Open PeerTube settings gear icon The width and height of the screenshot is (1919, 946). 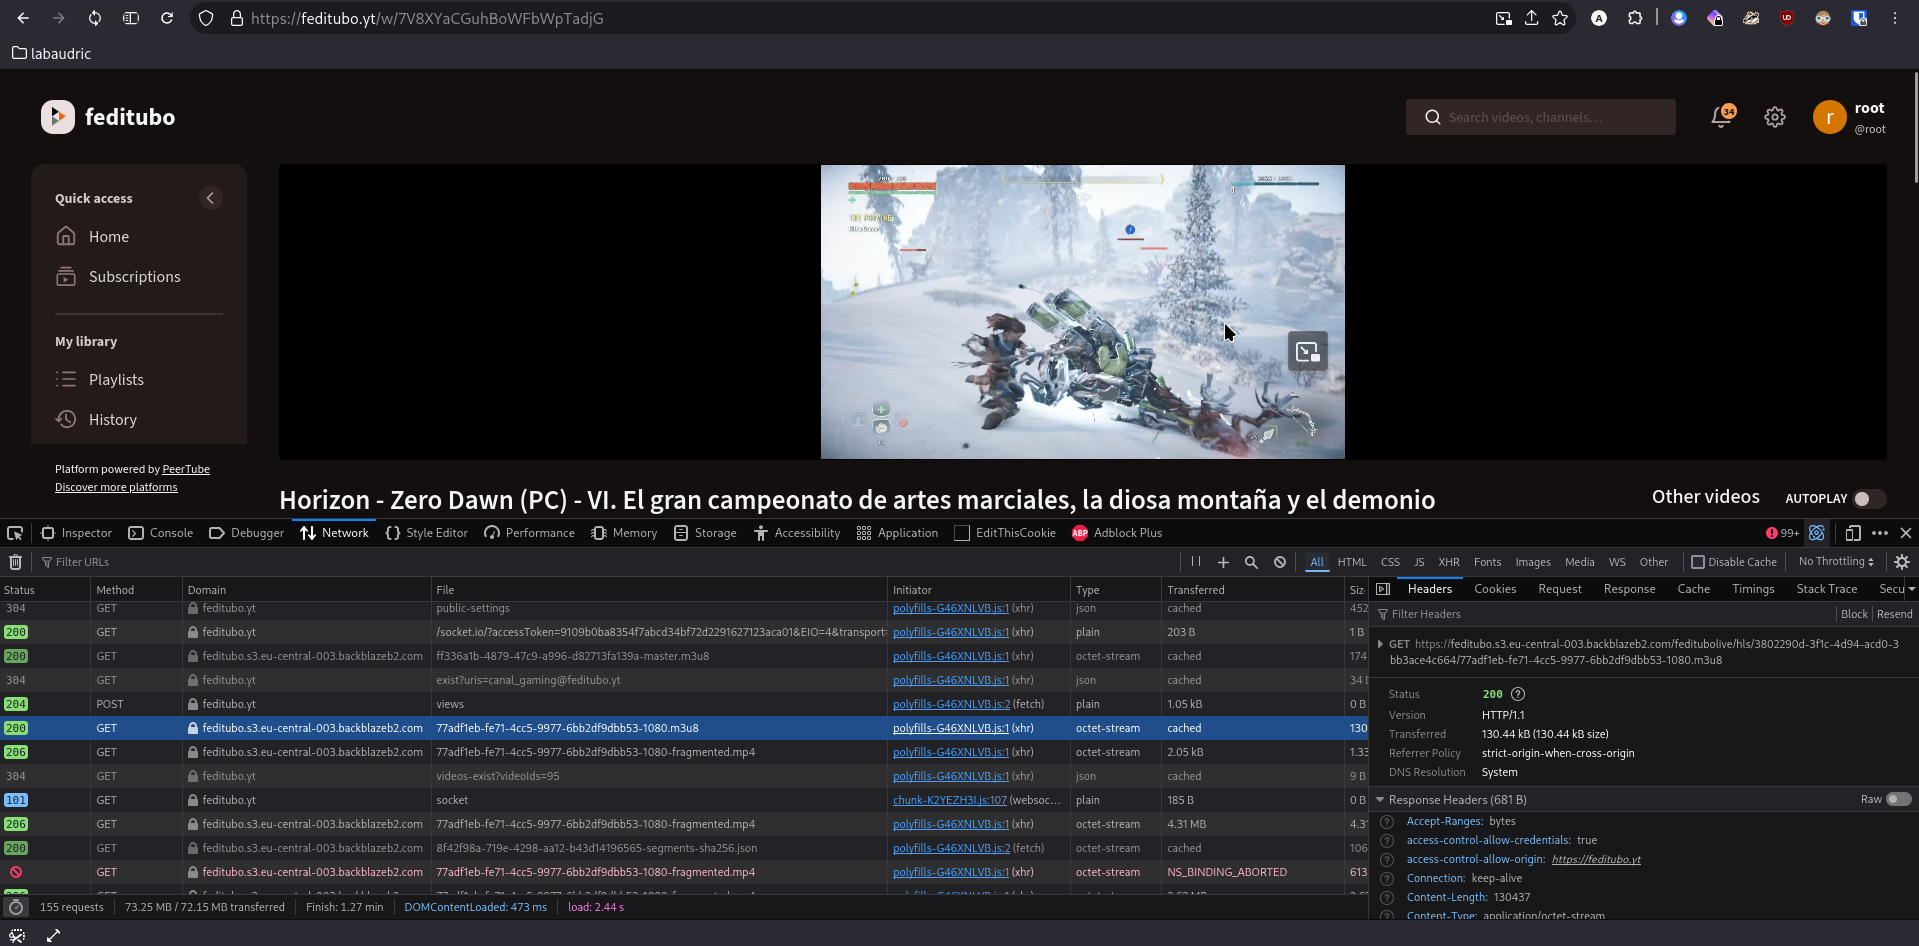[x=1775, y=117]
